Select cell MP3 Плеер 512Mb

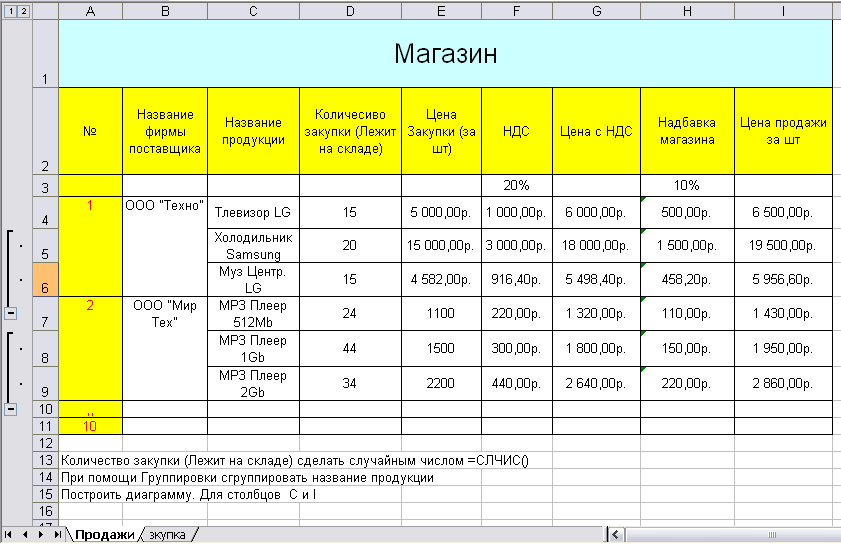coord(253,314)
